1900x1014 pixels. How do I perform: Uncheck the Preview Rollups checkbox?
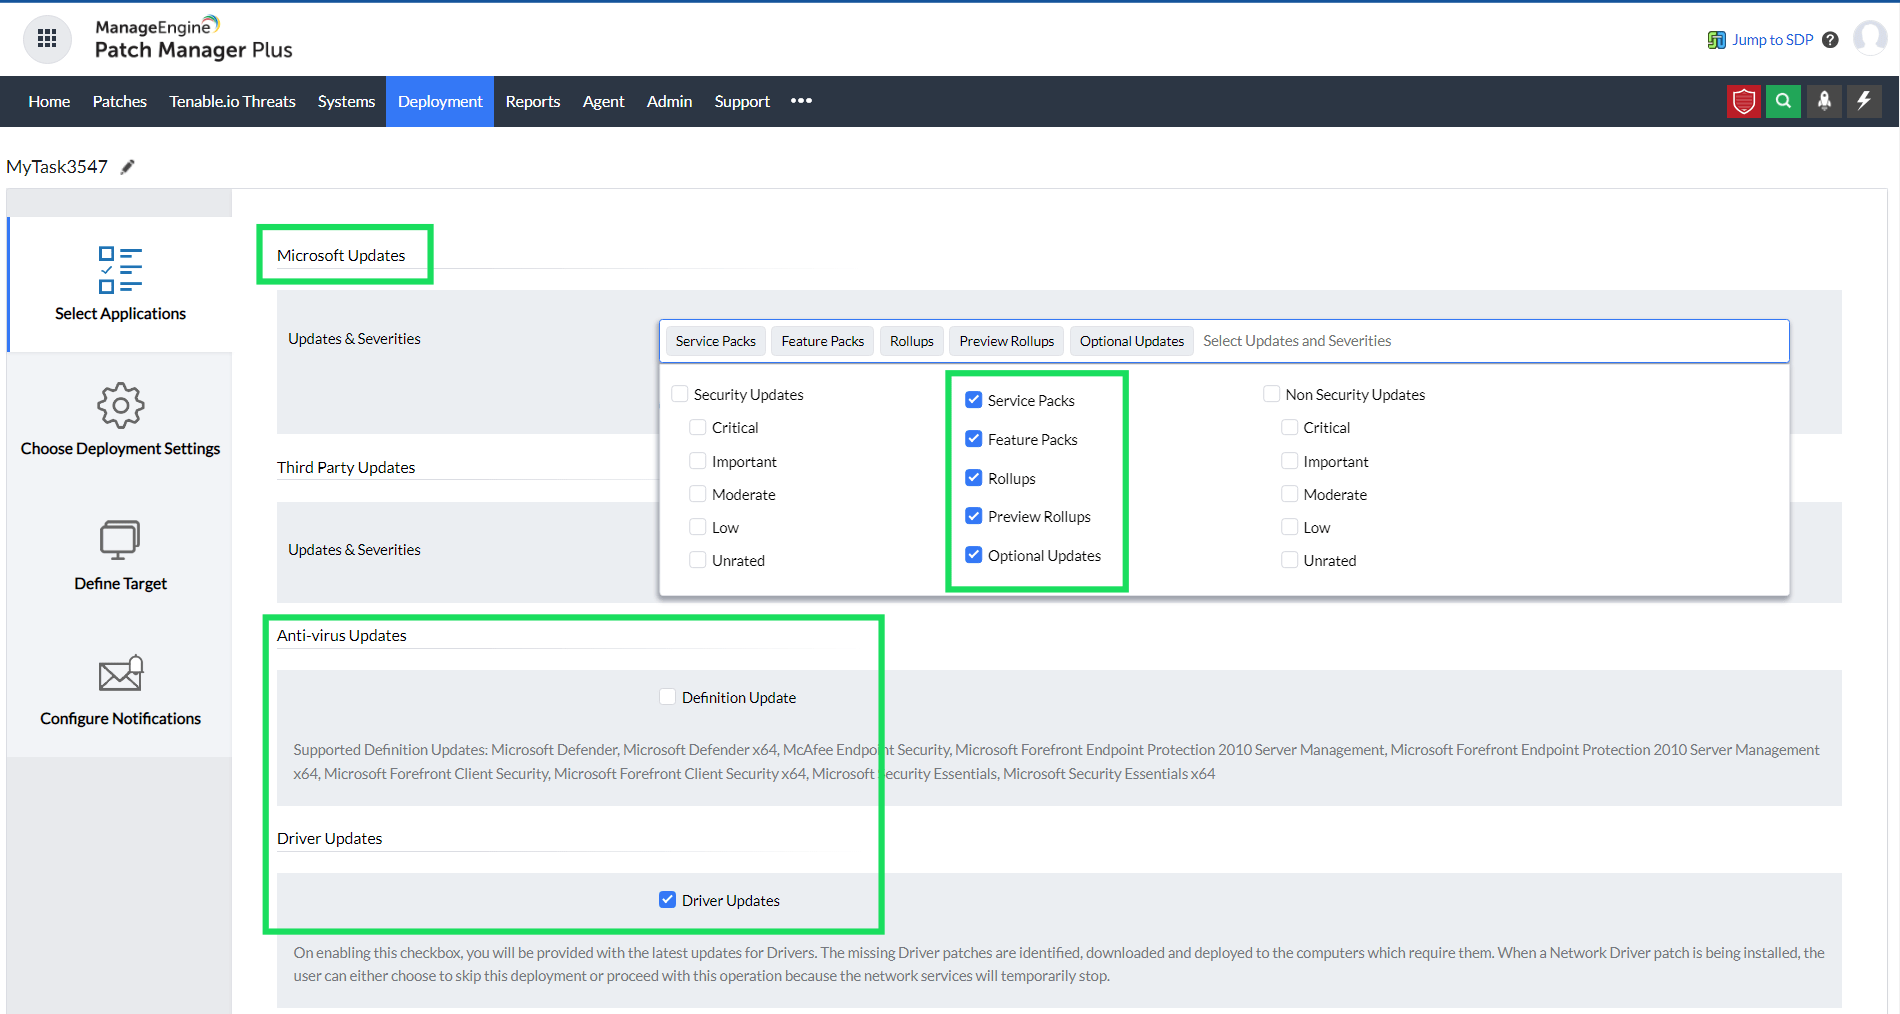pyautogui.click(x=973, y=516)
